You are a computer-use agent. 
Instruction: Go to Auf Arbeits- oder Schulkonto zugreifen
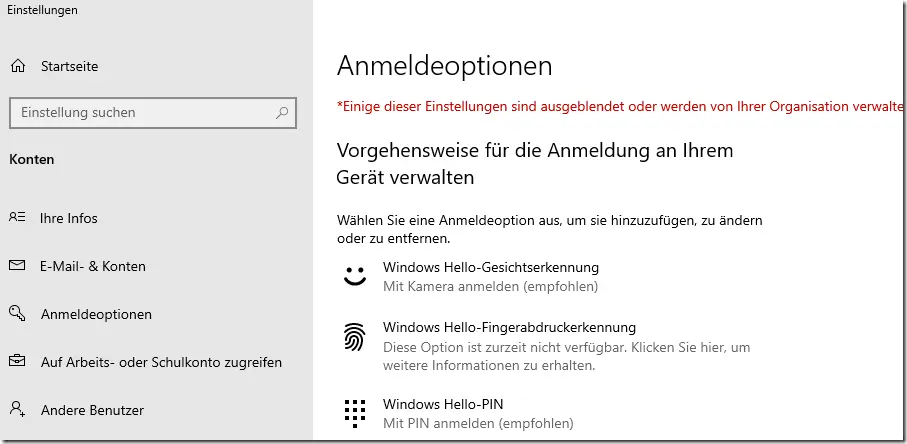pos(161,362)
